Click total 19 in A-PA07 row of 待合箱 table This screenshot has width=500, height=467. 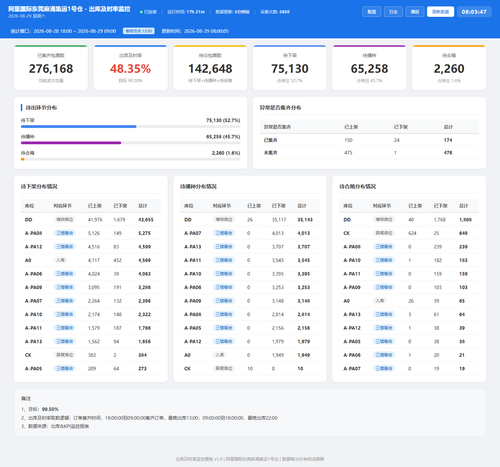click(x=462, y=369)
